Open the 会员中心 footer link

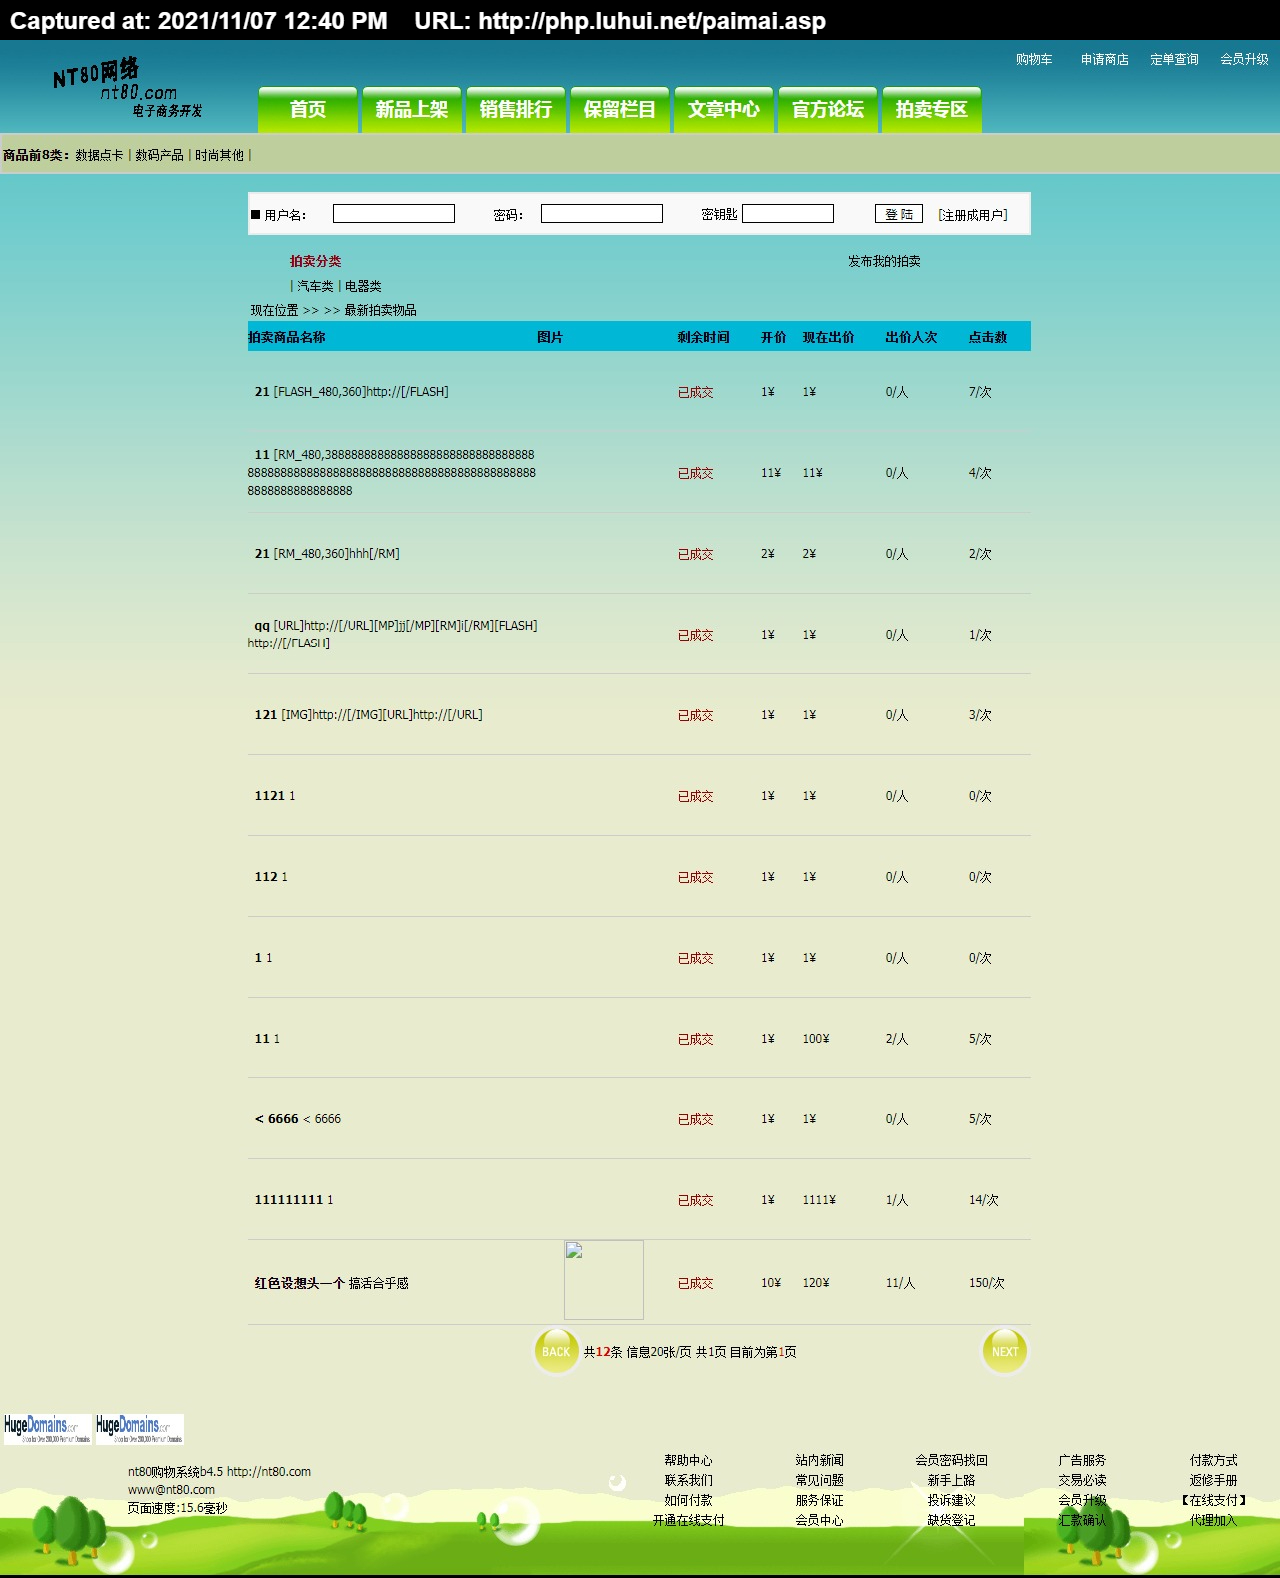[820, 1521]
